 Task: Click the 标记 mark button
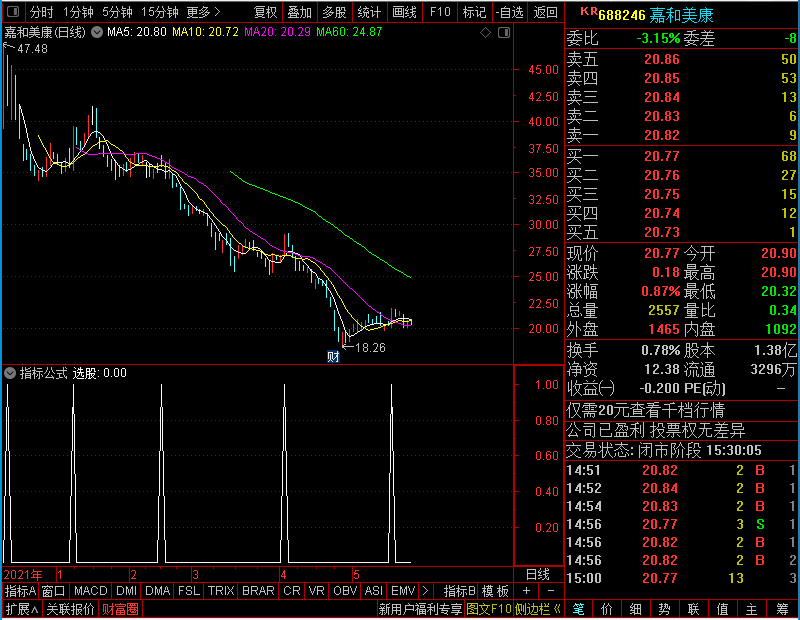click(x=474, y=12)
